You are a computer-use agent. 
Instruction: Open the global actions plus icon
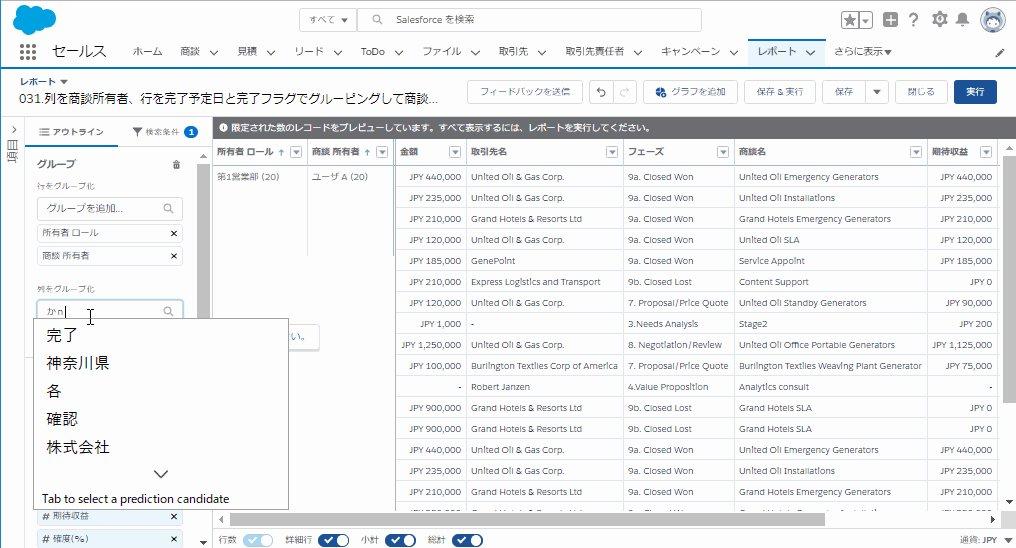click(890, 19)
